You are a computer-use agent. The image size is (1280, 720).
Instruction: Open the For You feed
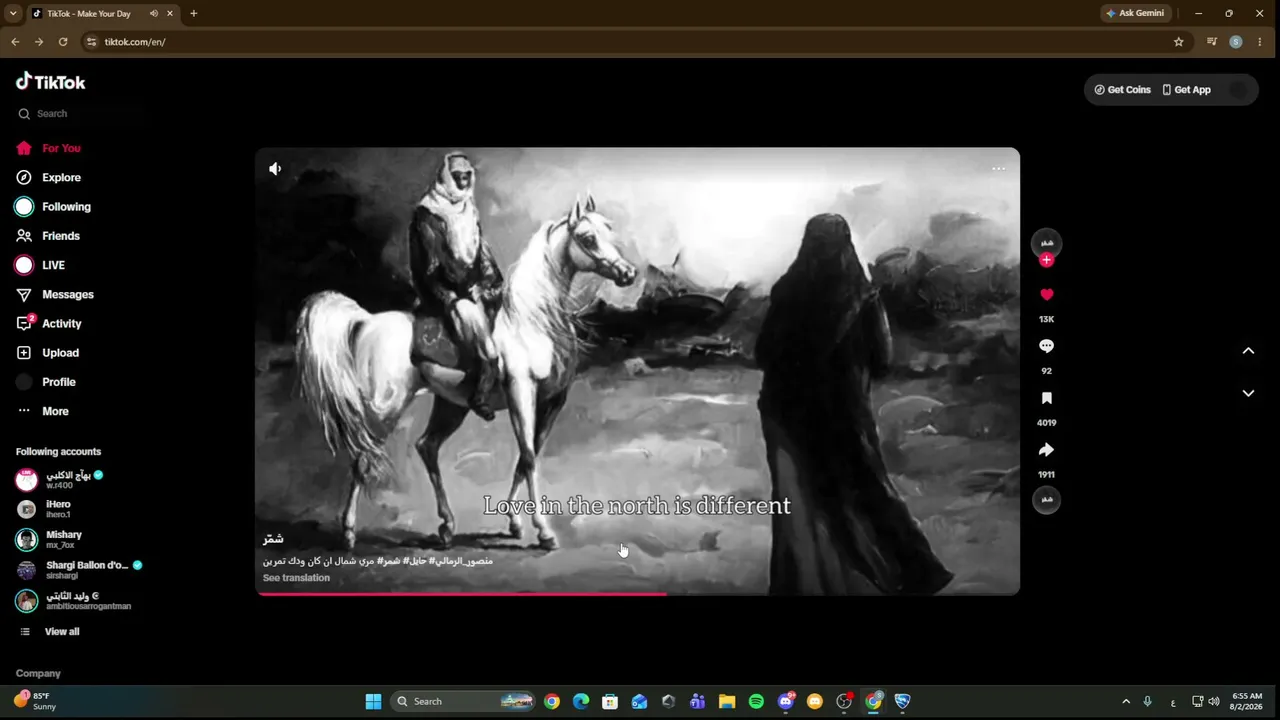click(61, 148)
